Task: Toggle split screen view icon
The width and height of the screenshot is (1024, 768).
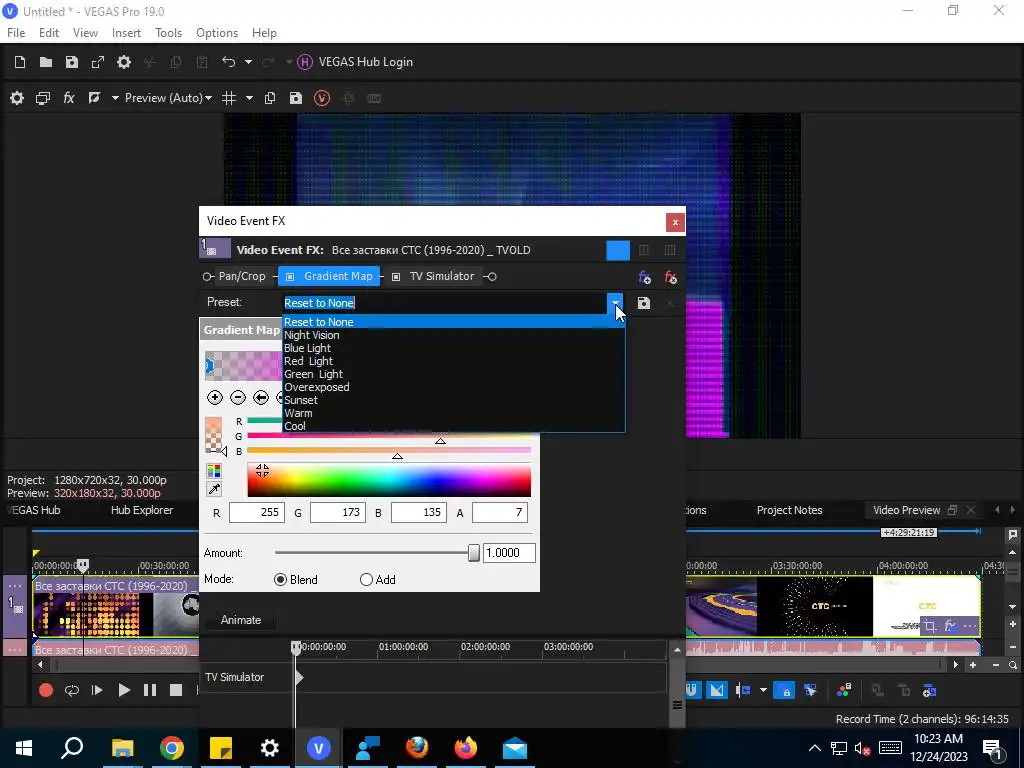Action: coord(95,98)
